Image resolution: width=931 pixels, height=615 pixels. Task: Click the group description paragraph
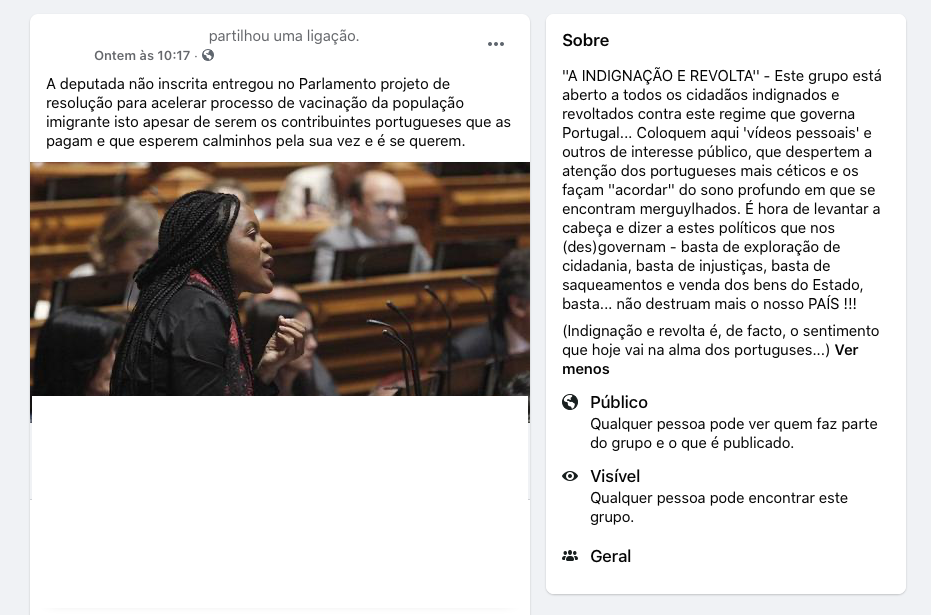(722, 190)
